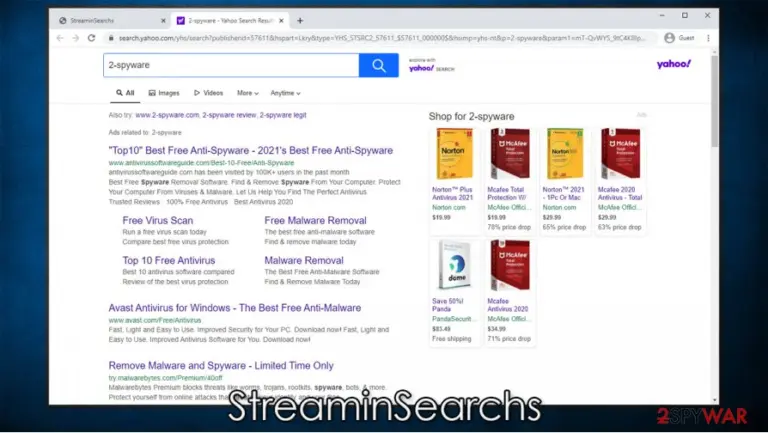Viewport: 768px width, 433px height.
Task: Expand the Anytime time filter
Action: pos(285,93)
